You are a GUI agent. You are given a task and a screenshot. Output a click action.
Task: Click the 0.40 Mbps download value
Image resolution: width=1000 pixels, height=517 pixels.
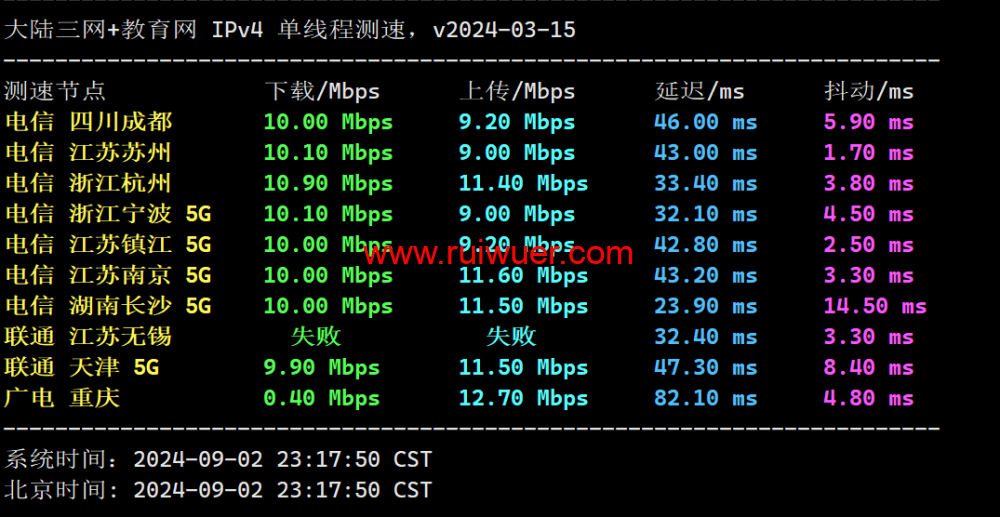(x=321, y=398)
